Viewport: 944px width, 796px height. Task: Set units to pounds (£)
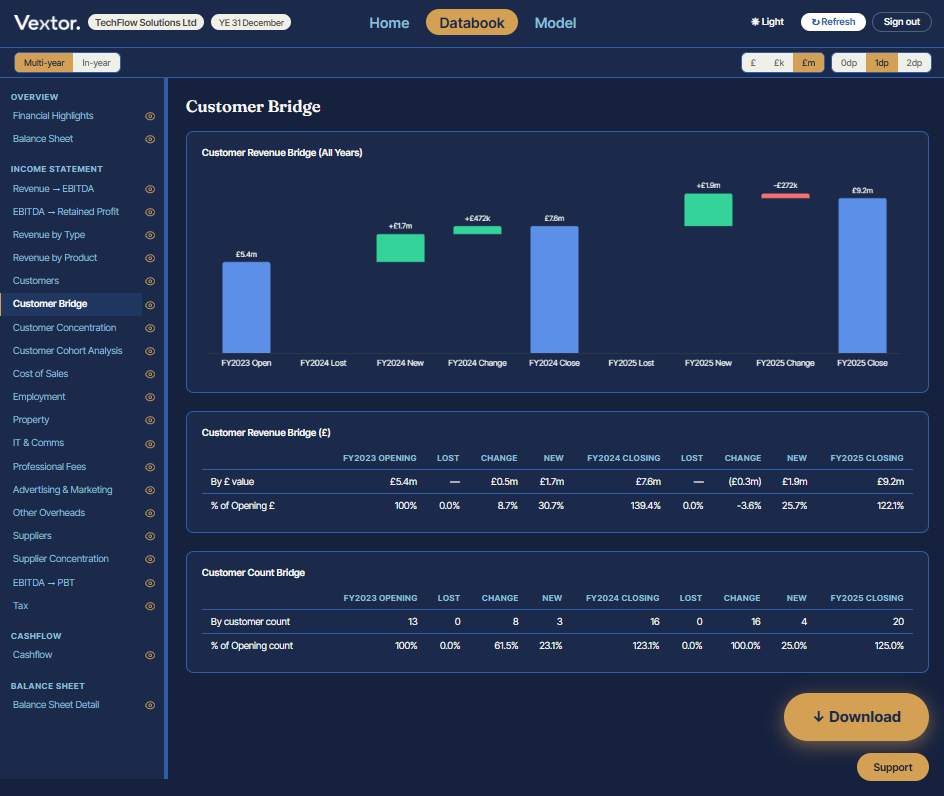pyautogui.click(x=753, y=63)
